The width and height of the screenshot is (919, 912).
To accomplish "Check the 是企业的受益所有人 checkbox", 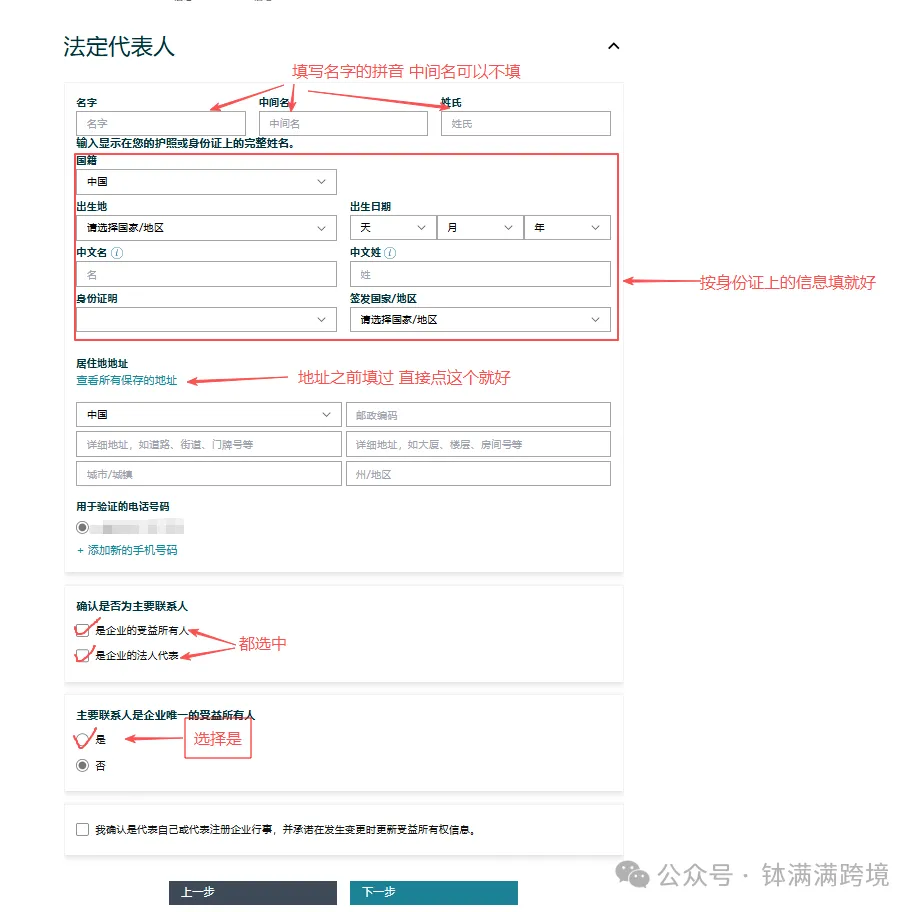I will 82,631.
